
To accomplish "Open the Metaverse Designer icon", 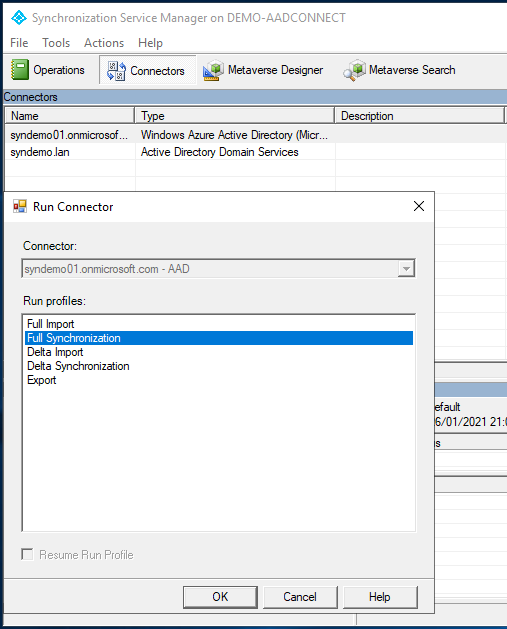I will coord(213,70).
